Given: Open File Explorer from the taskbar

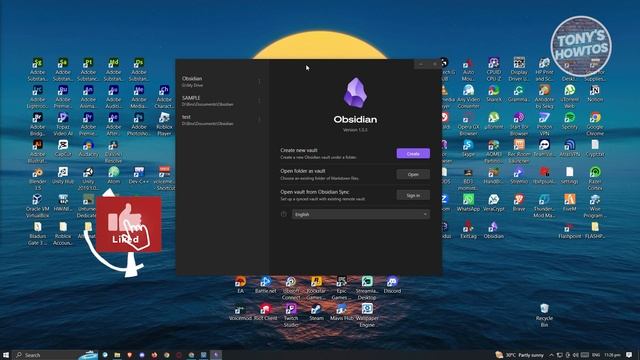Looking at the screenshot, I should pyautogui.click(x=117, y=355).
